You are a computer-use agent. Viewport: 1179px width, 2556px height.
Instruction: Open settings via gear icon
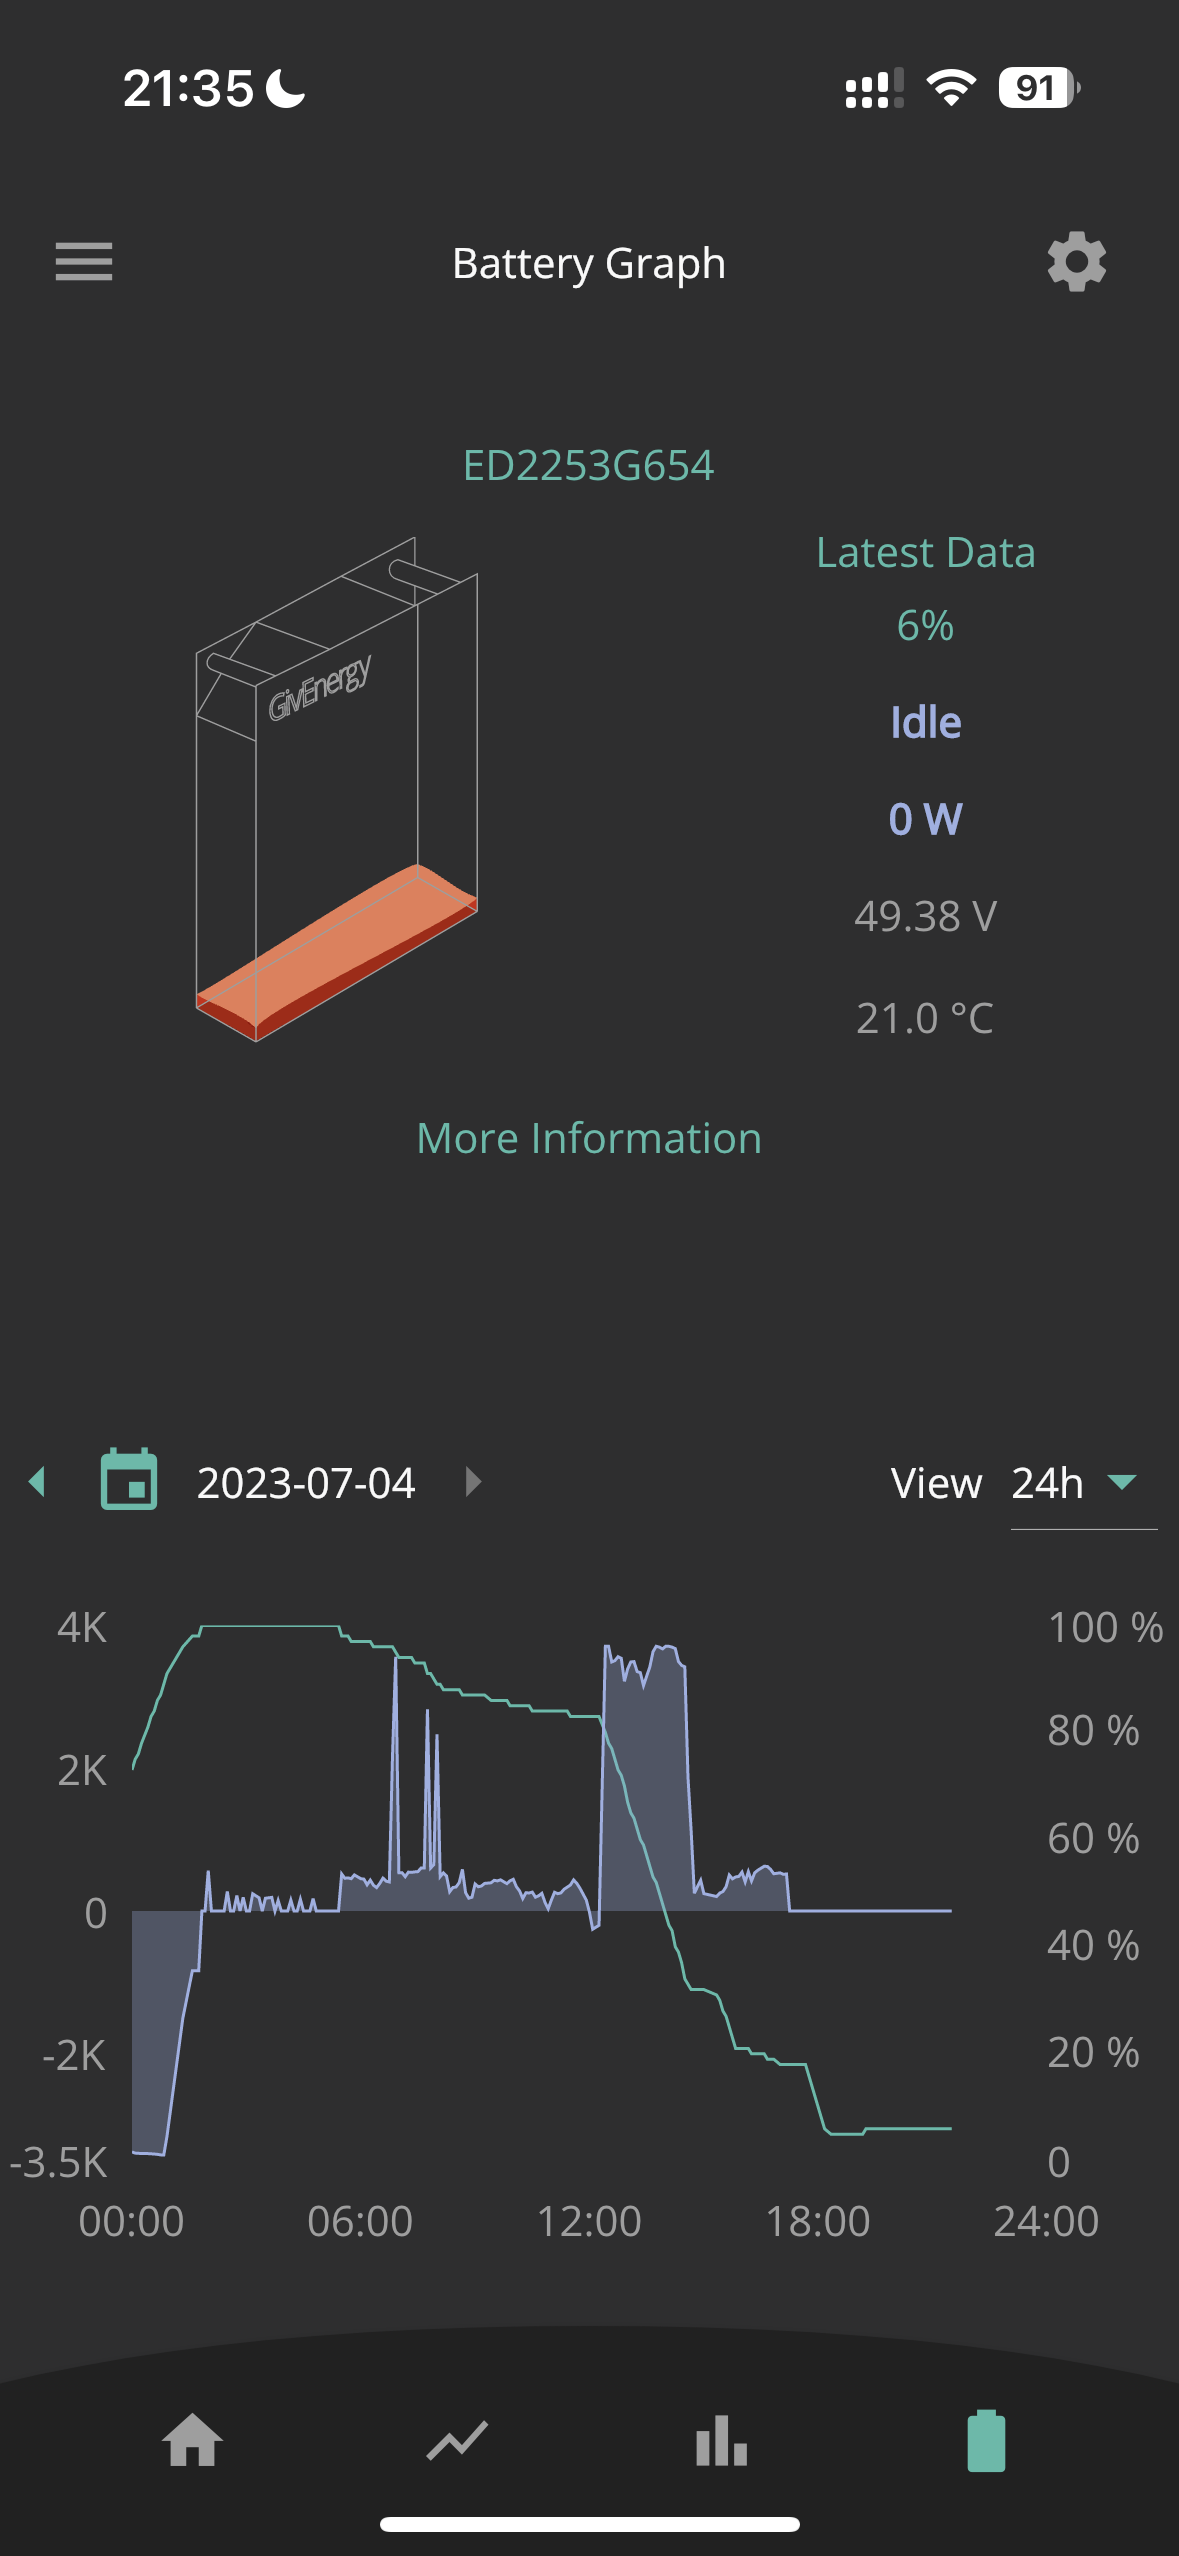1077,262
